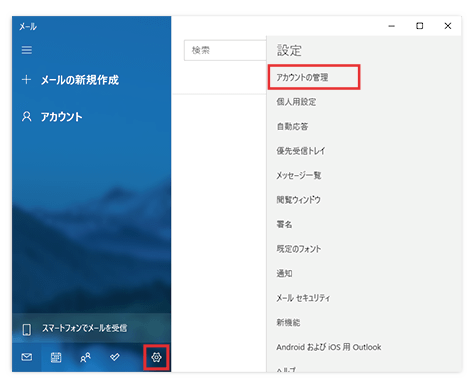Open settings gear icon
The height and width of the screenshot is (387, 472).
(x=156, y=357)
